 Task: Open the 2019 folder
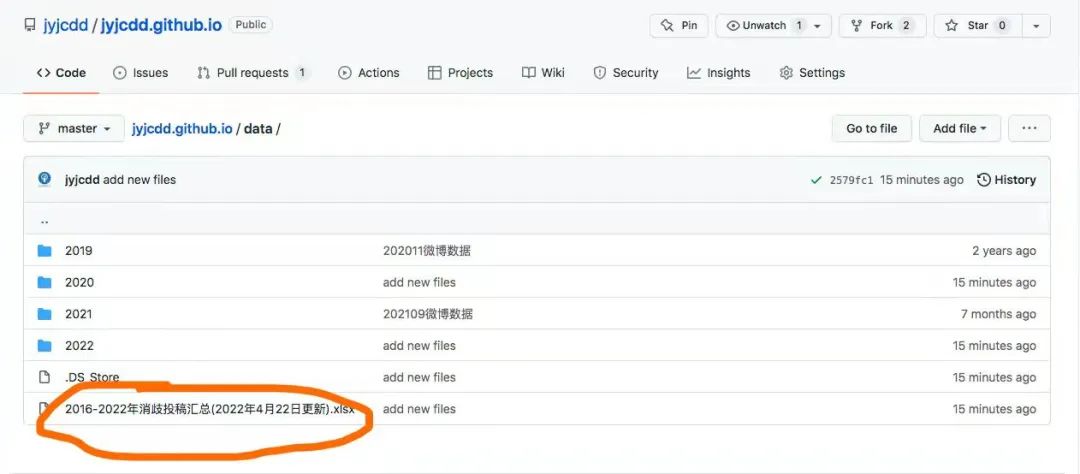pyautogui.click(x=79, y=251)
